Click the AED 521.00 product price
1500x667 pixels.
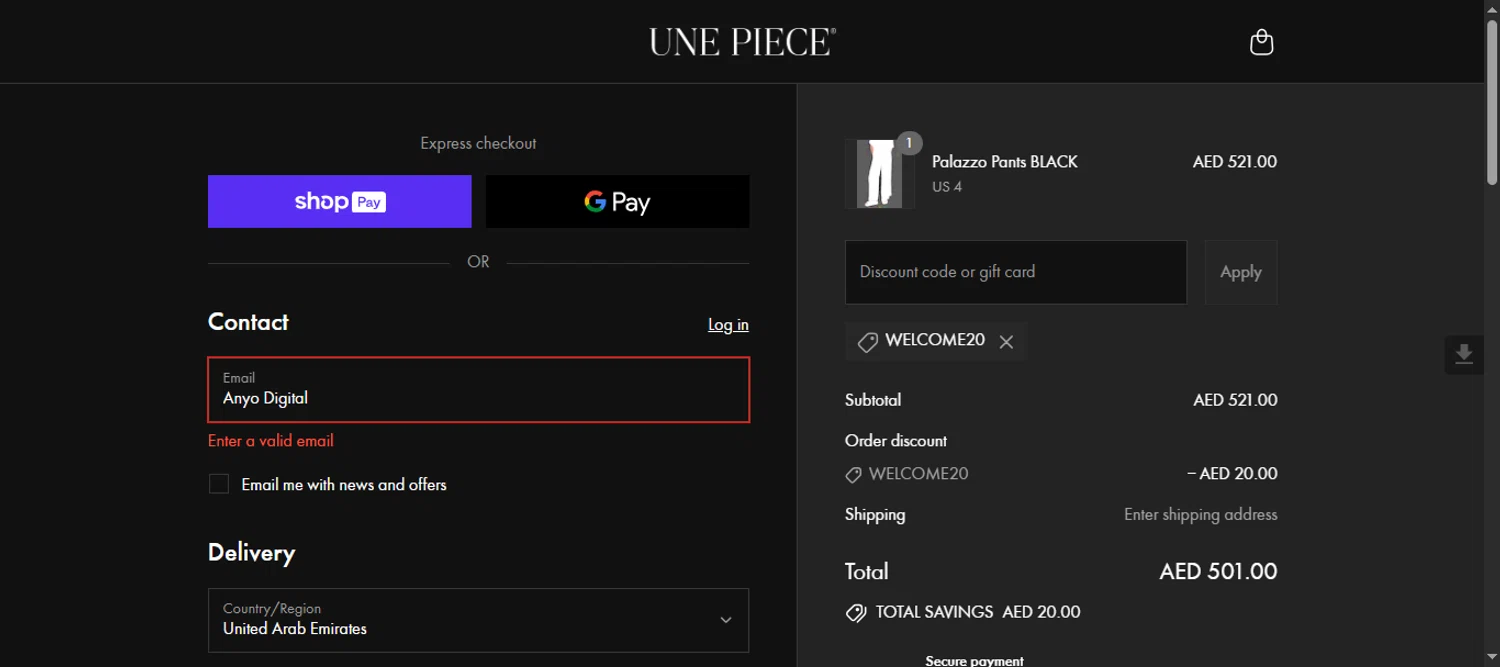click(x=1234, y=161)
